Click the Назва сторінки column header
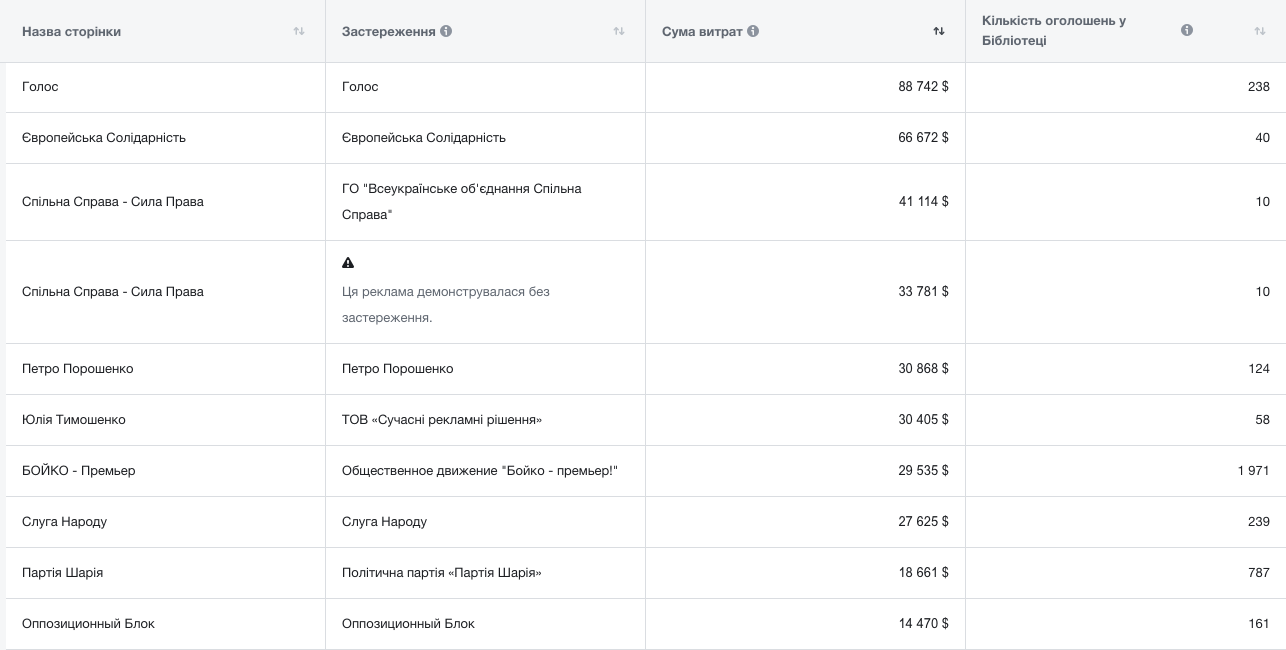This screenshot has width=1286, height=650. pos(71,31)
